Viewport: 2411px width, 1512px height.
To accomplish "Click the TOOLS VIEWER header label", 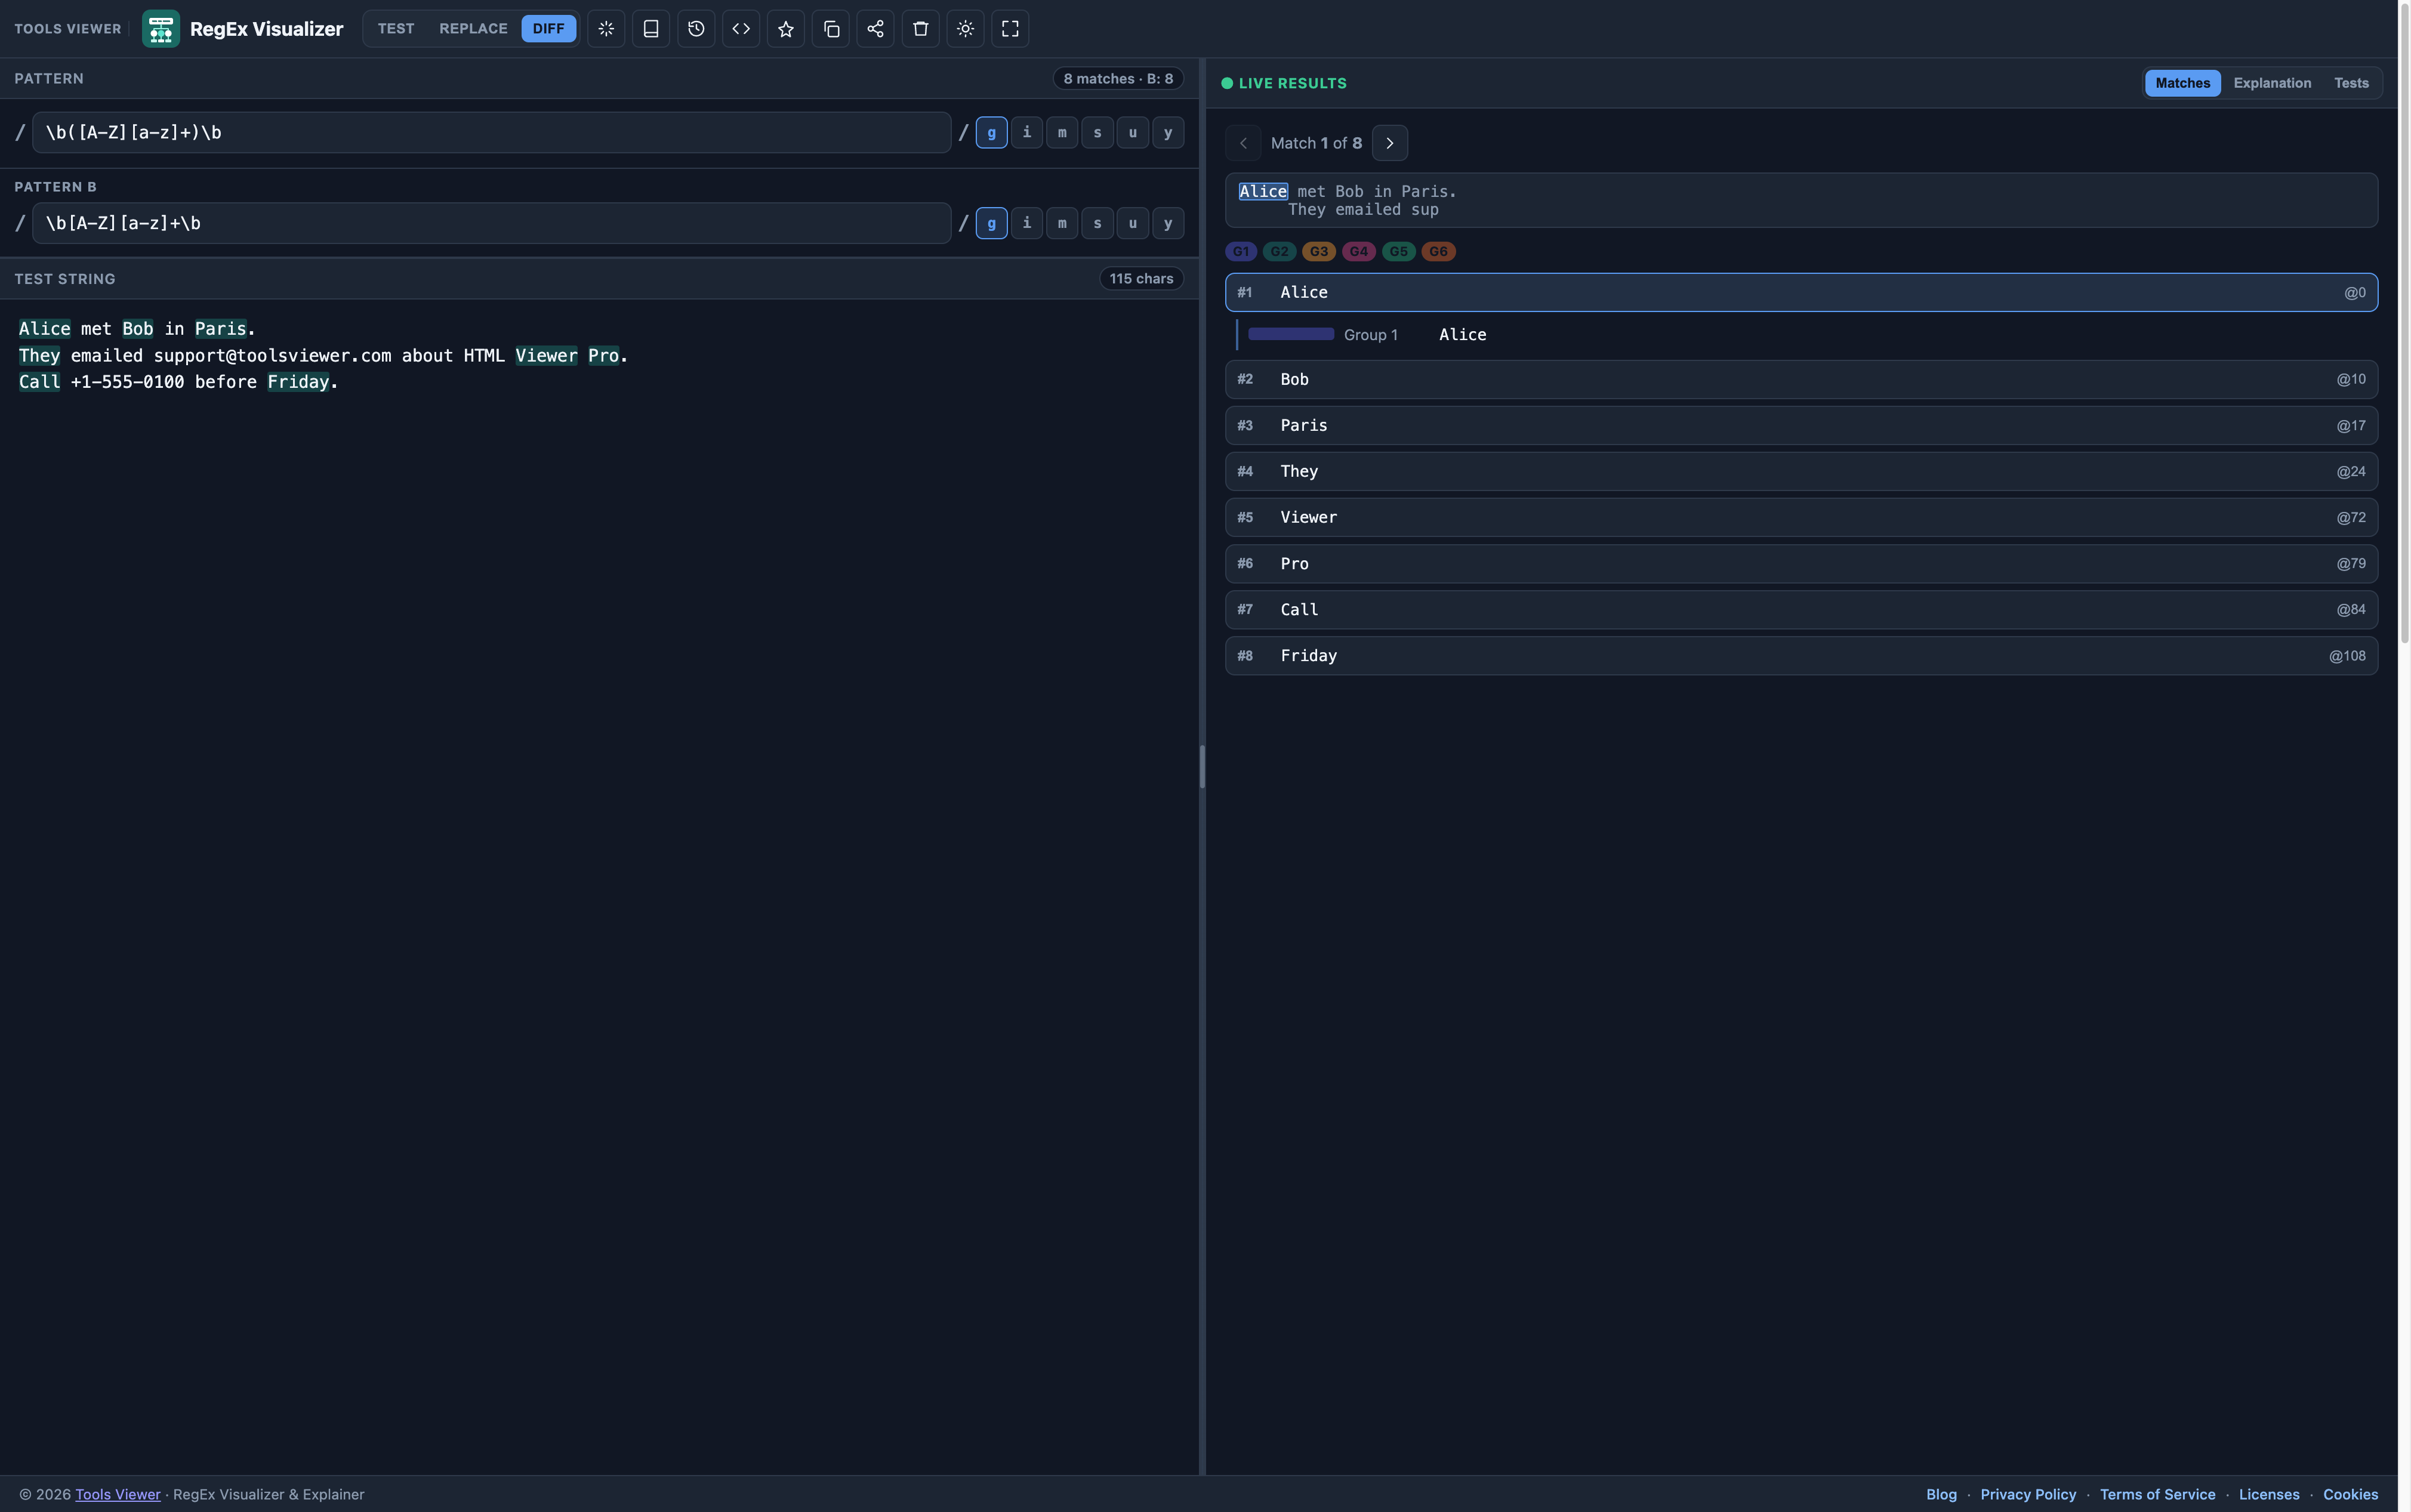I will click(x=67, y=29).
